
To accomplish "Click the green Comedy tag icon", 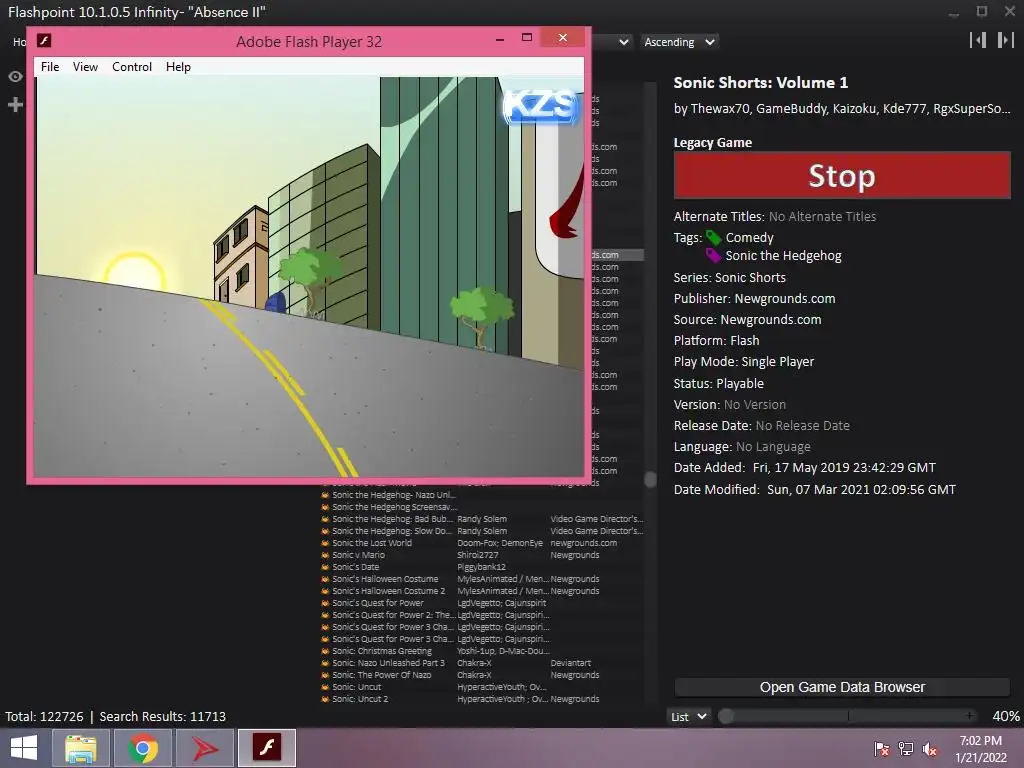I will tap(713, 238).
